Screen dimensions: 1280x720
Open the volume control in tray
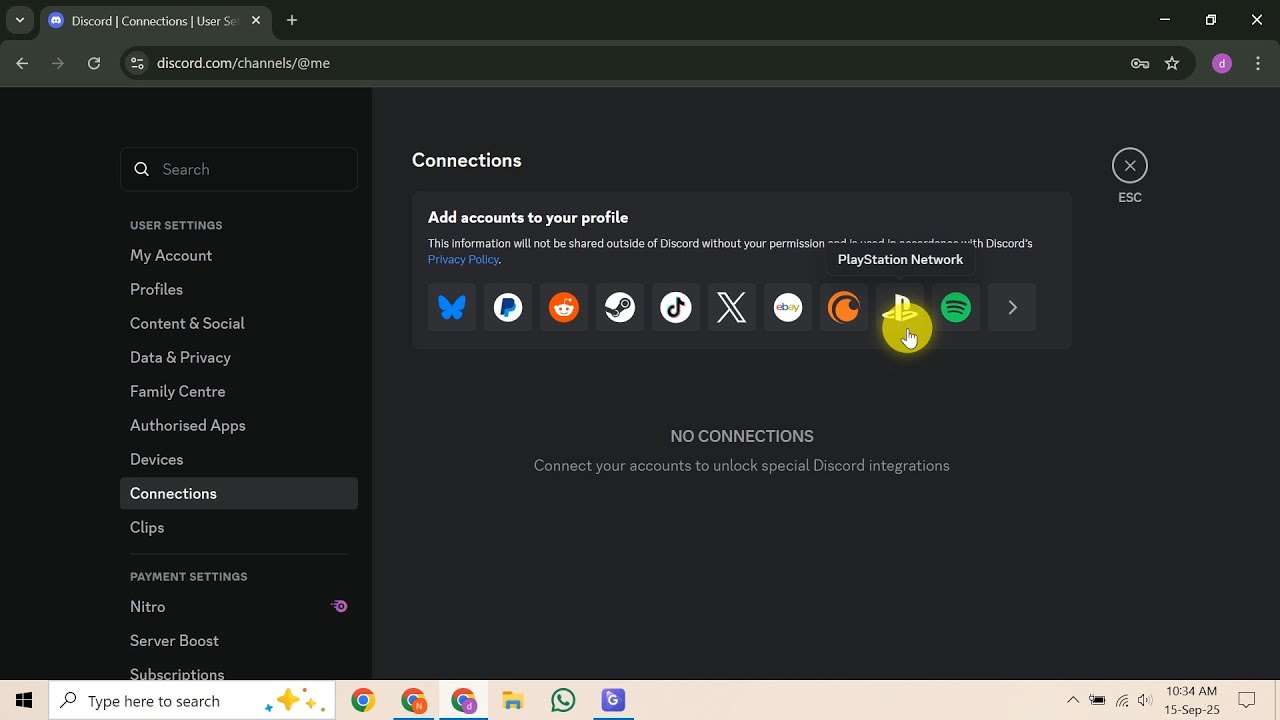[x=1145, y=701]
